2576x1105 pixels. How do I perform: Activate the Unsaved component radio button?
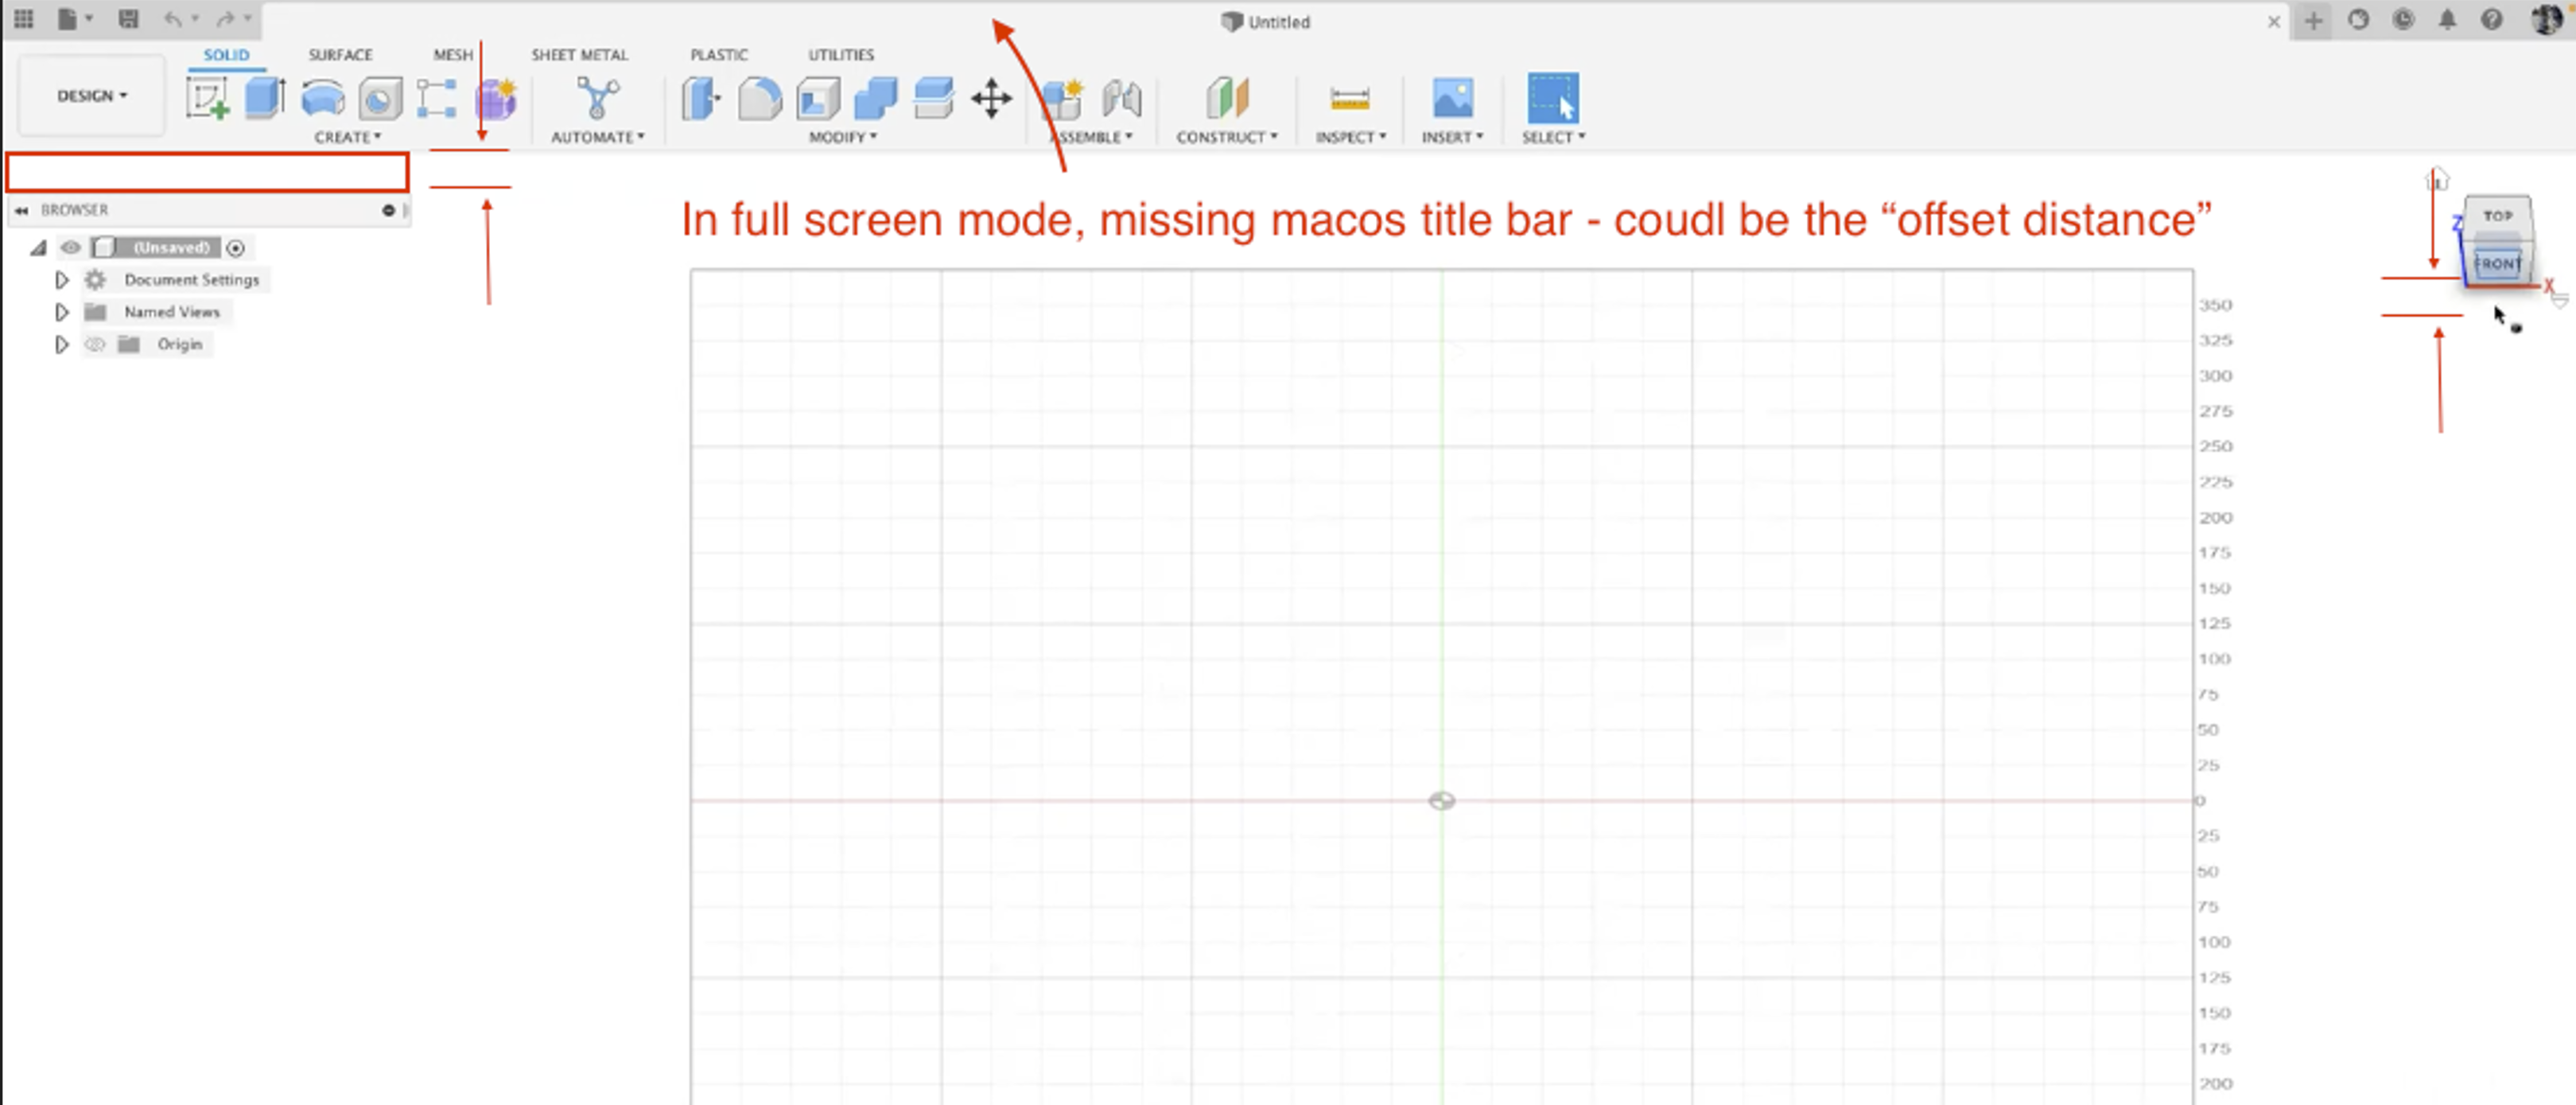pyautogui.click(x=236, y=248)
